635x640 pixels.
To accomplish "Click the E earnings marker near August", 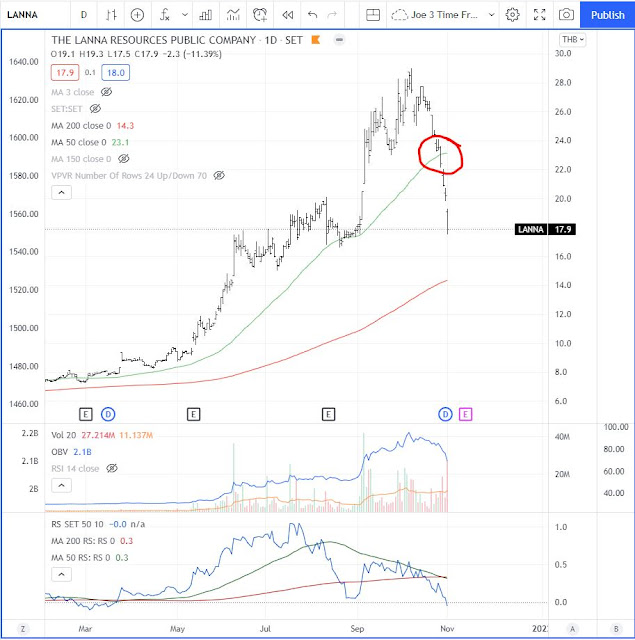I will tap(329, 414).
